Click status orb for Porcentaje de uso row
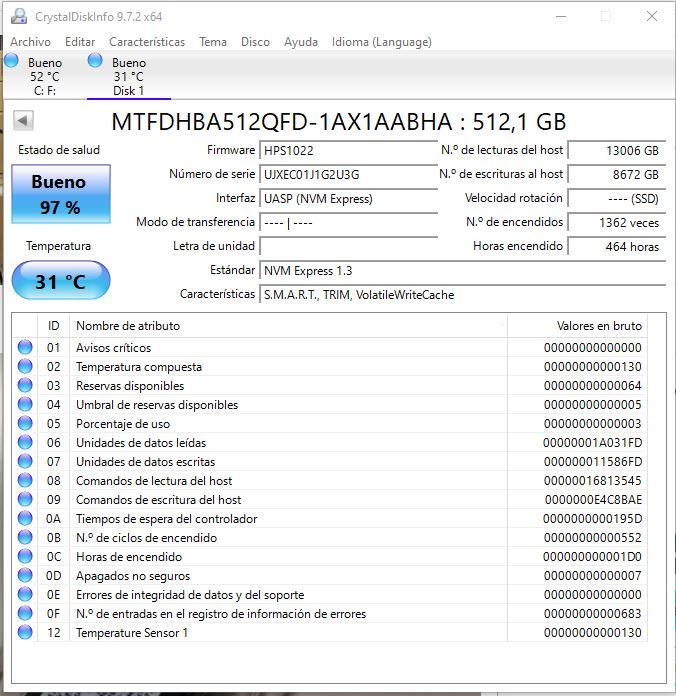The height and width of the screenshot is (696, 676). [25, 423]
